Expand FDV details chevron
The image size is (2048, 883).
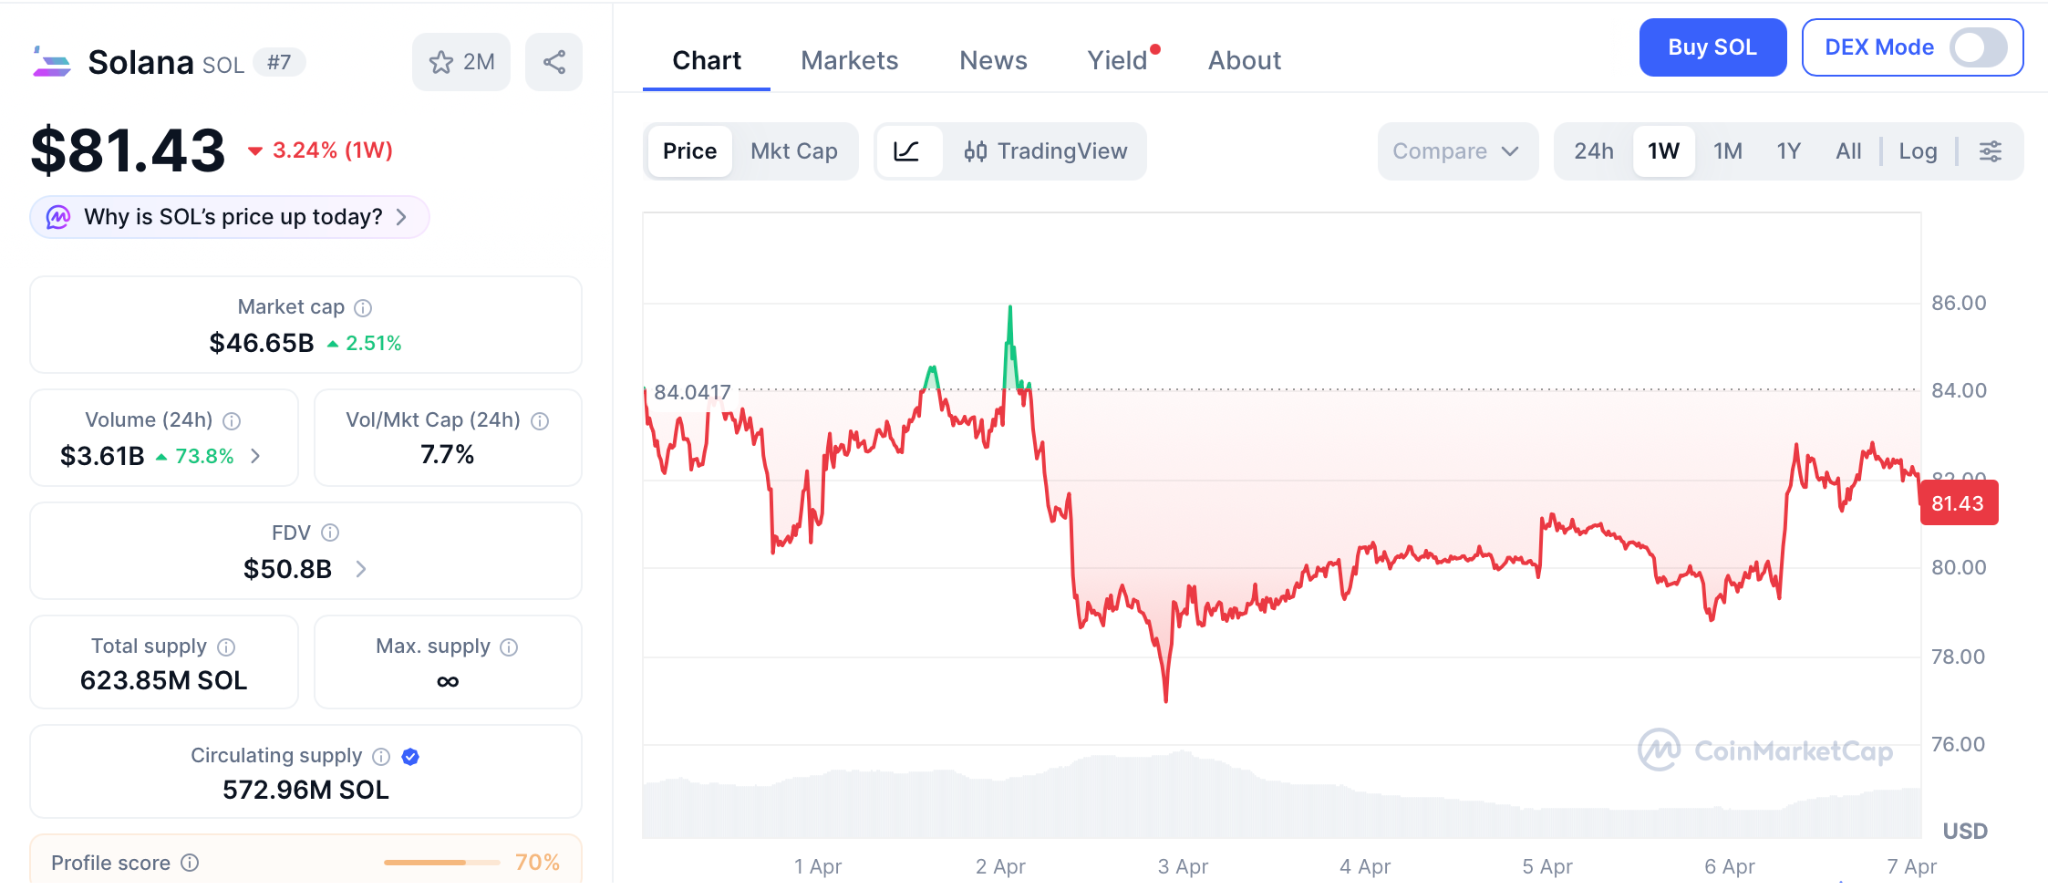click(x=361, y=569)
